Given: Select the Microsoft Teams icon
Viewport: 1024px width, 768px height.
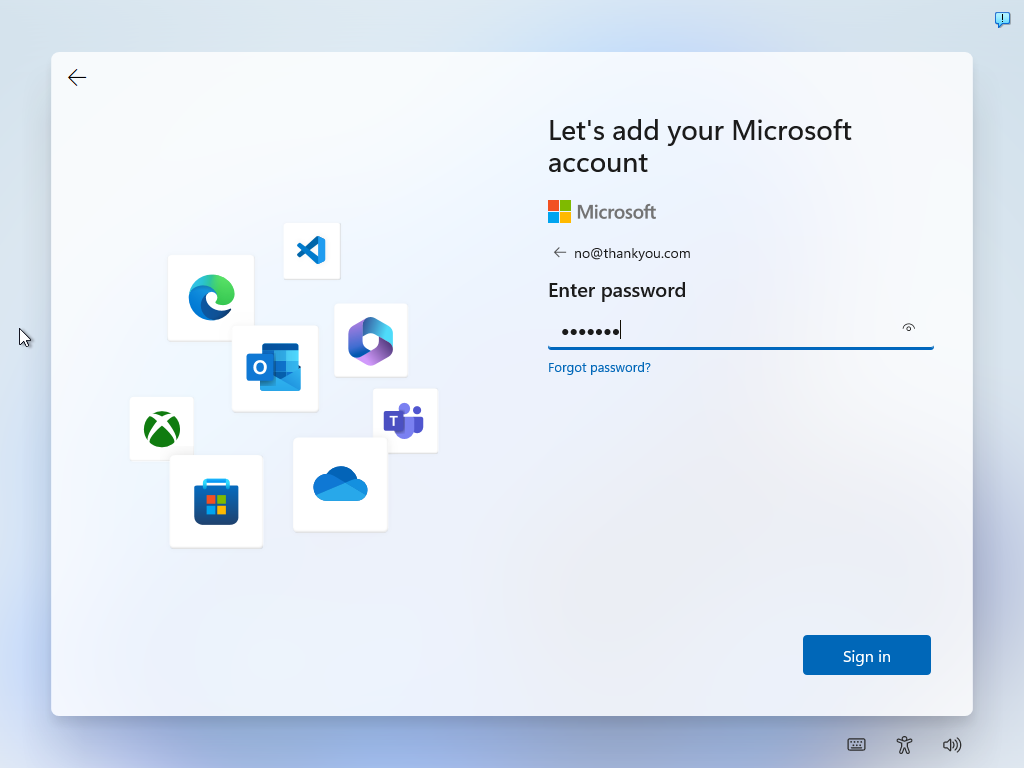Looking at the screenshot, I should coord(405,420).
